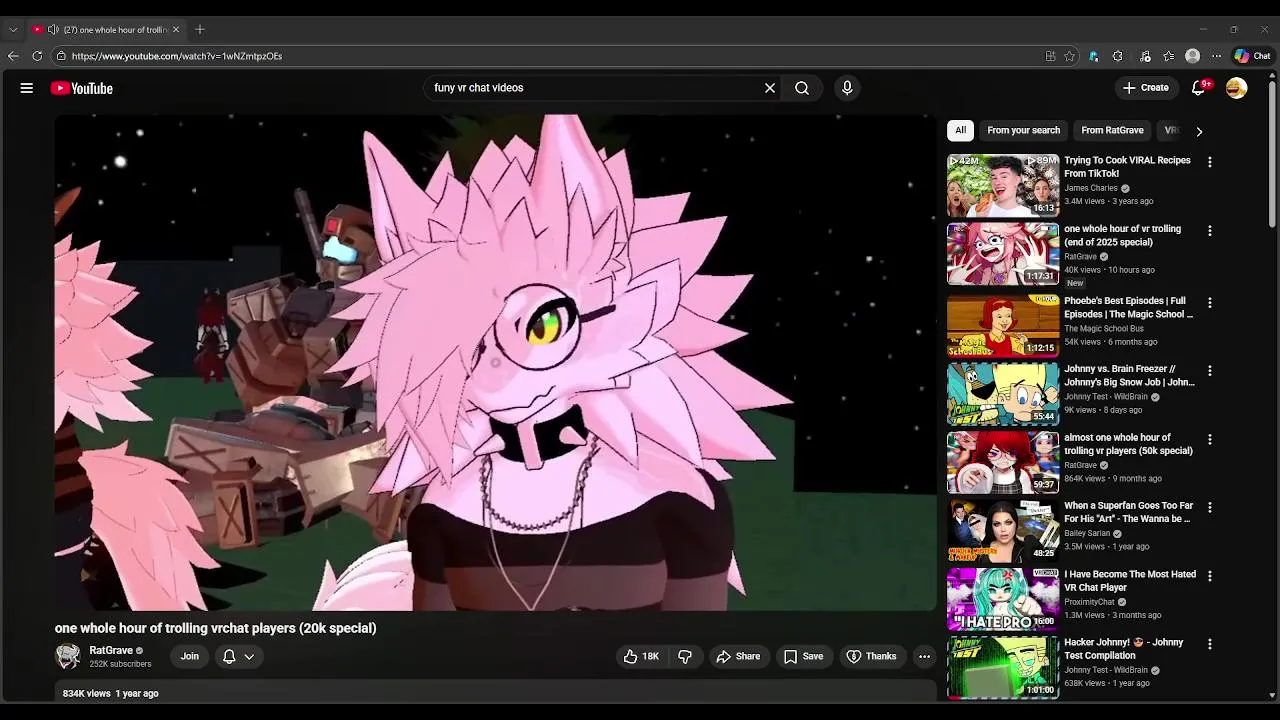Join the RatGrave channel membership
This screenshot has height=720, width=1280.
190,656
